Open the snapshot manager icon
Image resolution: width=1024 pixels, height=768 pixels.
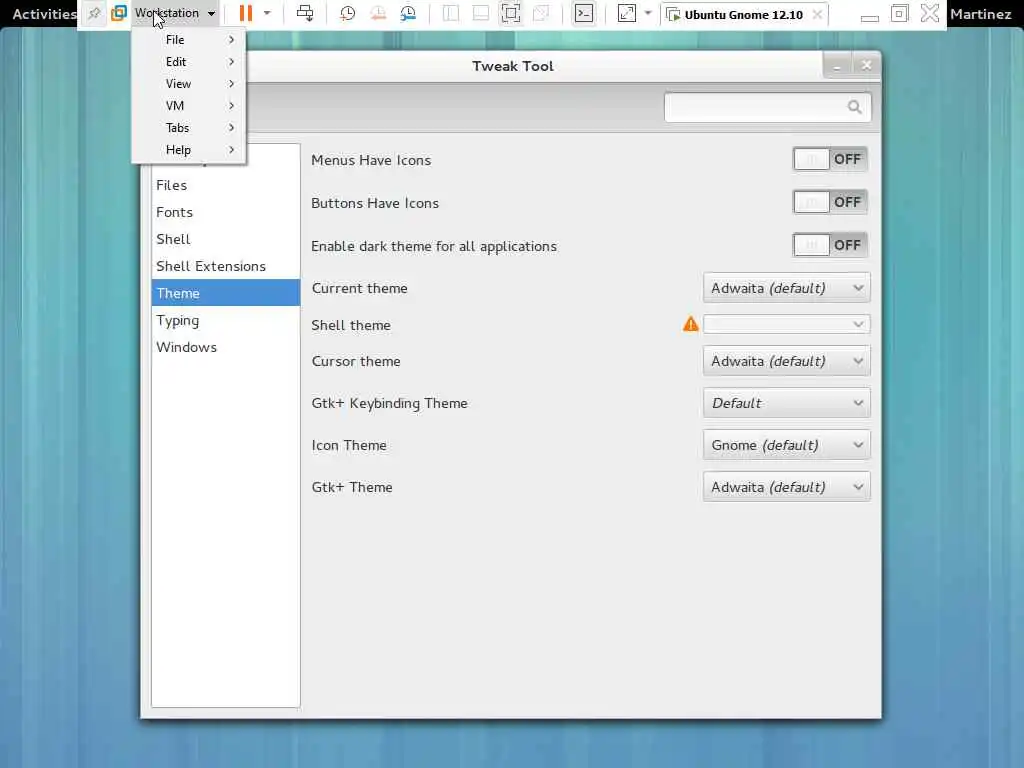[x=408, y=13]
